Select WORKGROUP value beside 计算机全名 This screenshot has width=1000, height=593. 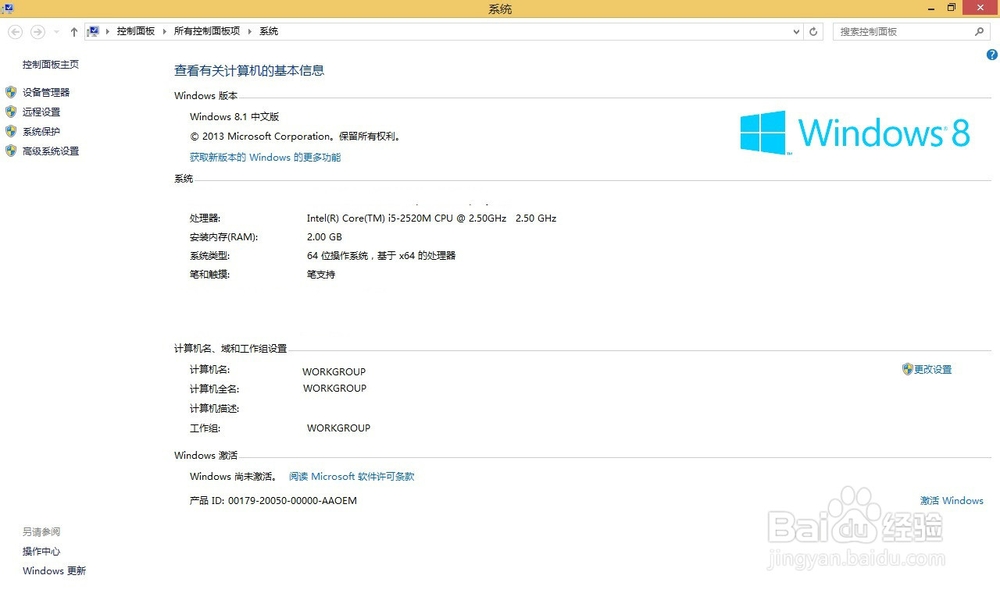pos(334,388)
